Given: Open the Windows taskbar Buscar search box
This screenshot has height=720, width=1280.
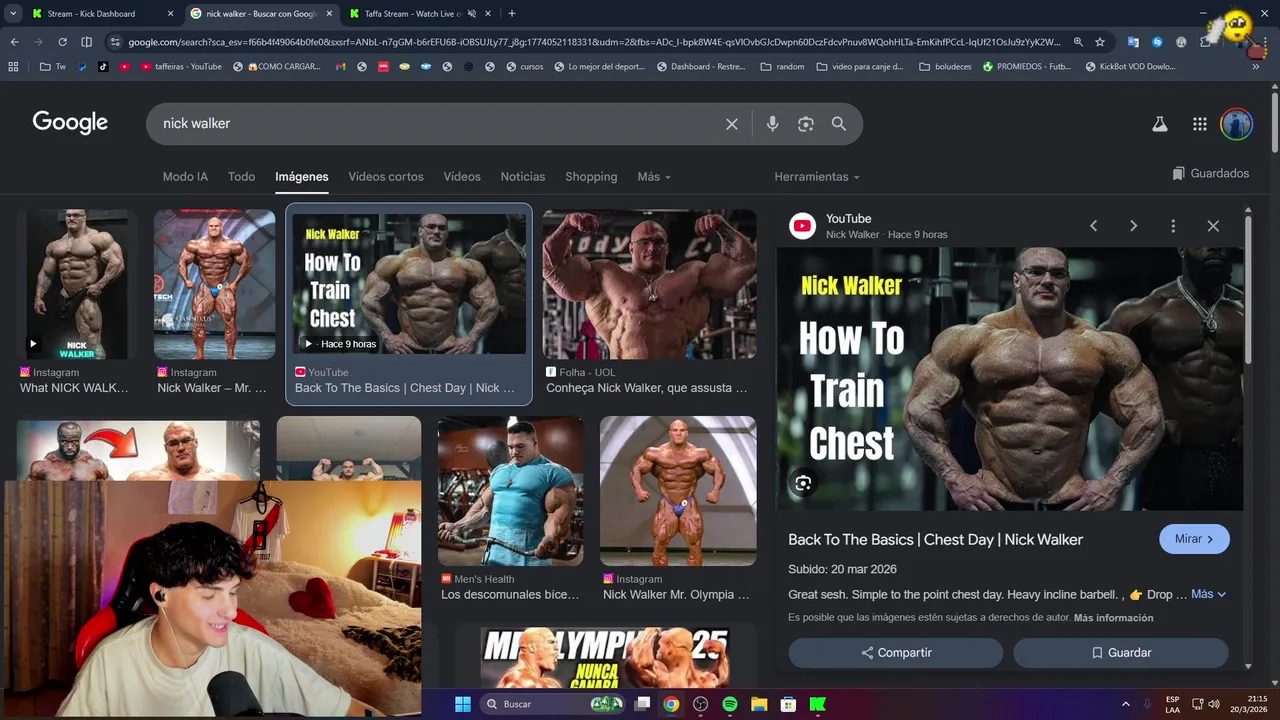Looking at the screenshot, I should (x=554, y=704).
